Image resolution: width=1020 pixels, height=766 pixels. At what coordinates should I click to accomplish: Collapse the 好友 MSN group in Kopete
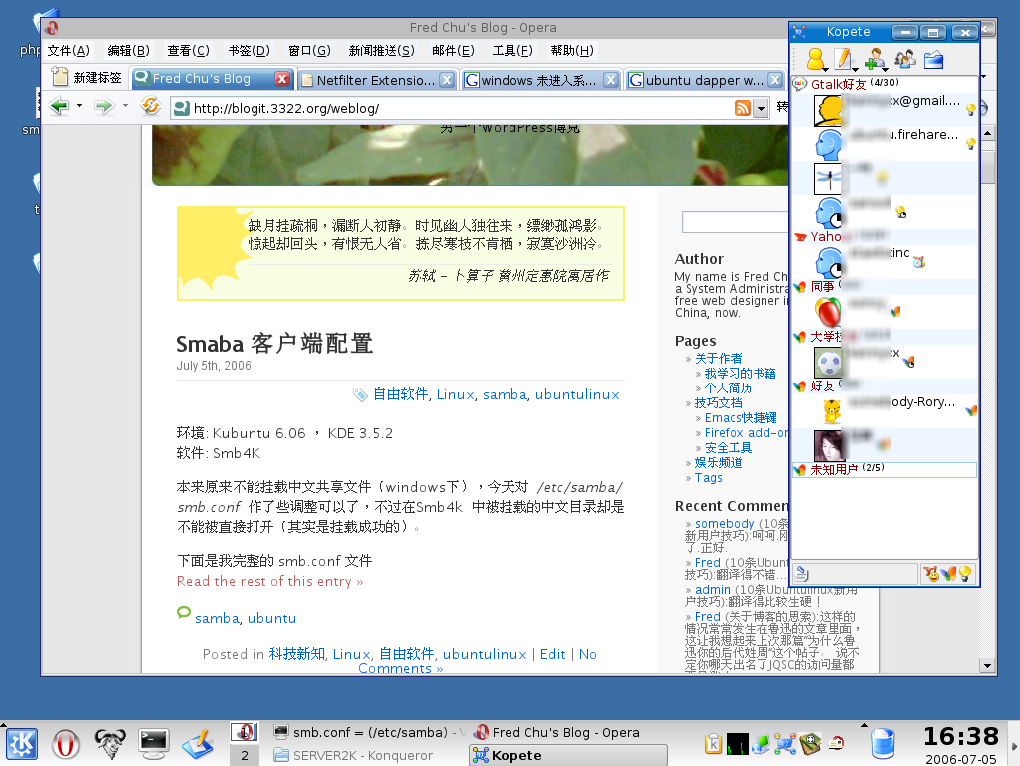pos(799,386)
